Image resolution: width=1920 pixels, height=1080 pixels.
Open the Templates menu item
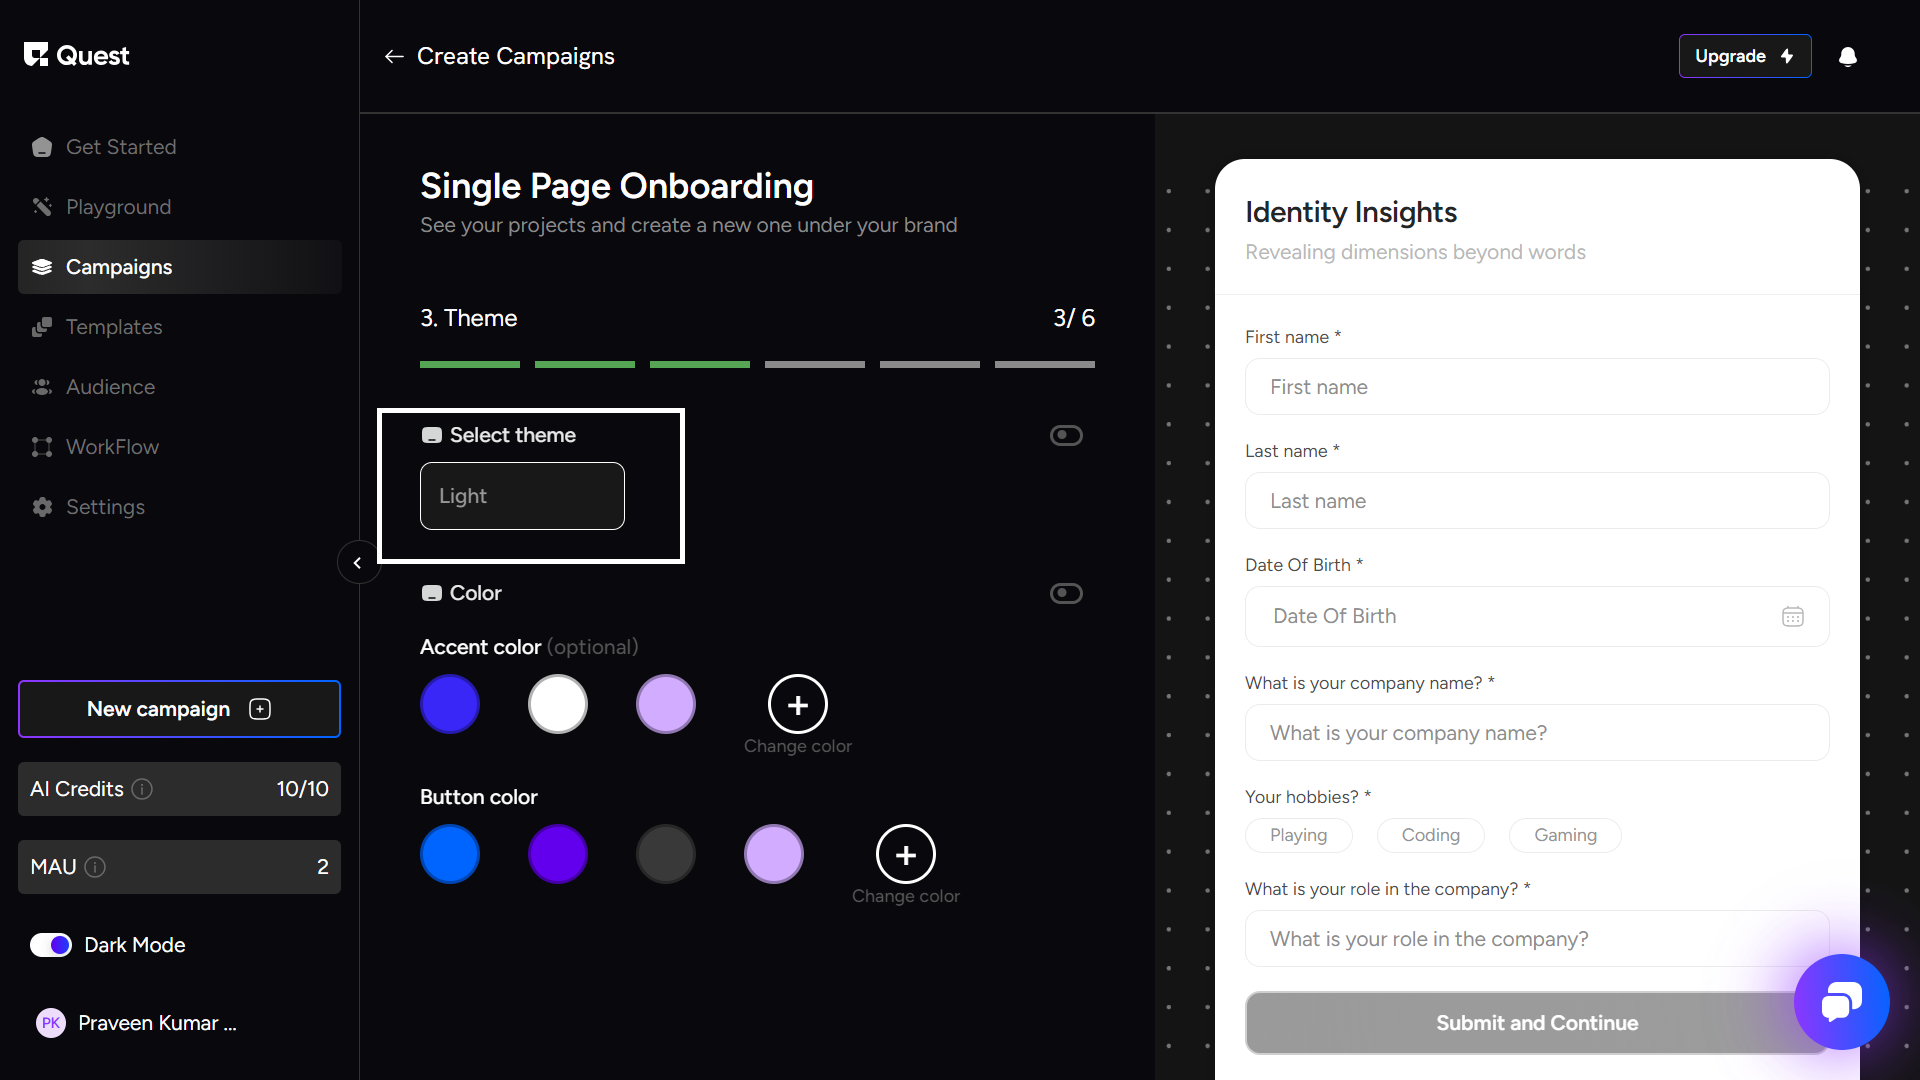113,327
